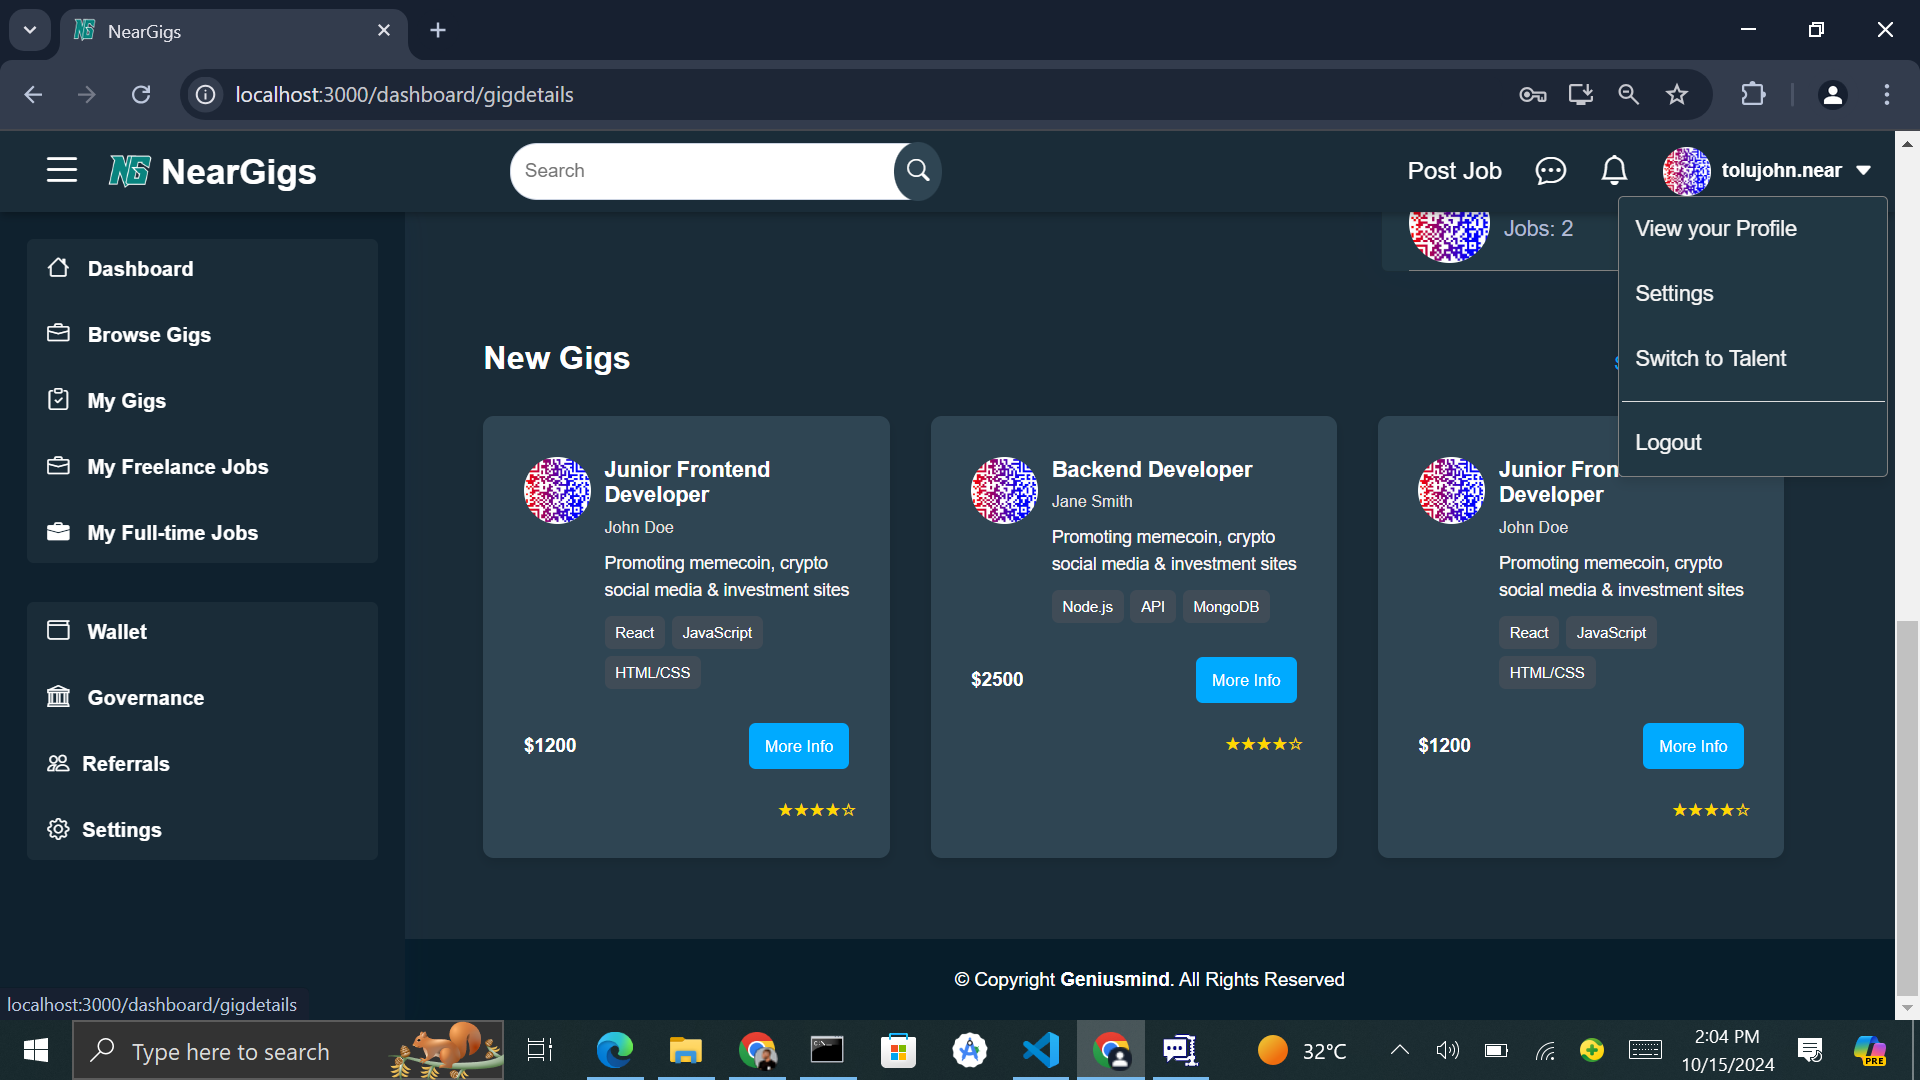Open the notifications bell icon

(1614, 171)
